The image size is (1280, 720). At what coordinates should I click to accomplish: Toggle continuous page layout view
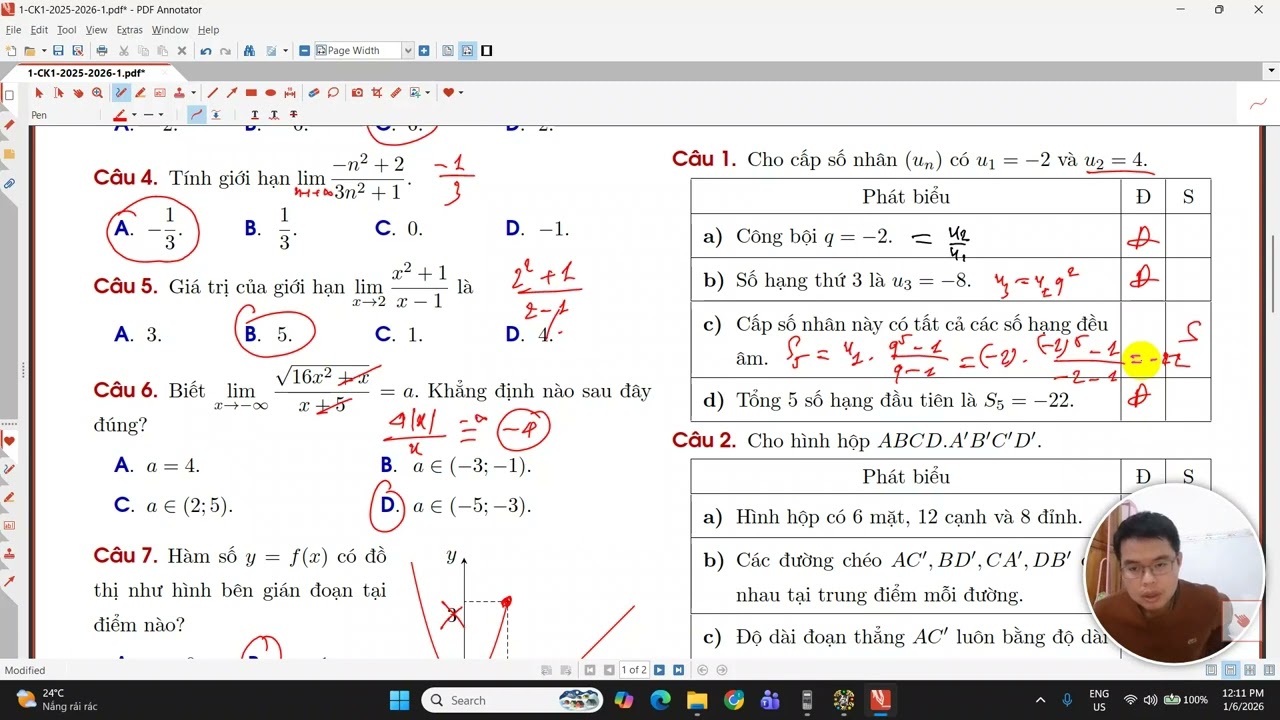point(467,50)
